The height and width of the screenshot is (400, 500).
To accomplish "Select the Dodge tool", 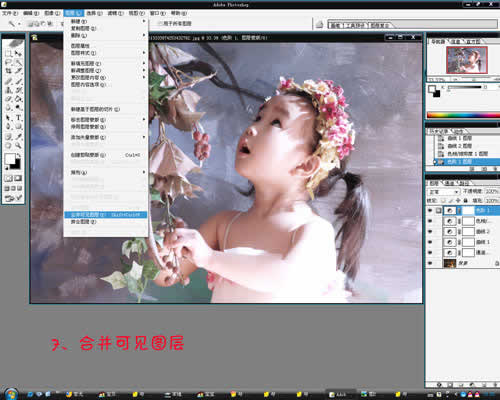I will (18, 107).
